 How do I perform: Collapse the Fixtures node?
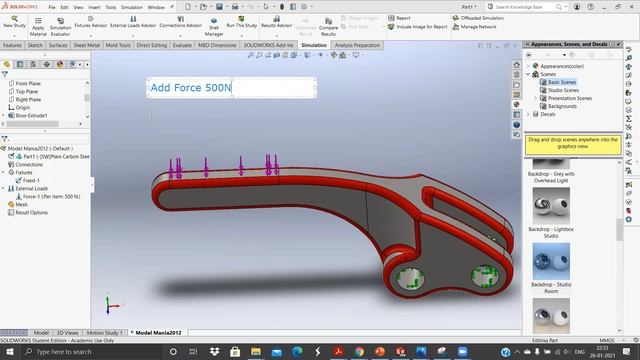pos(4,172)
